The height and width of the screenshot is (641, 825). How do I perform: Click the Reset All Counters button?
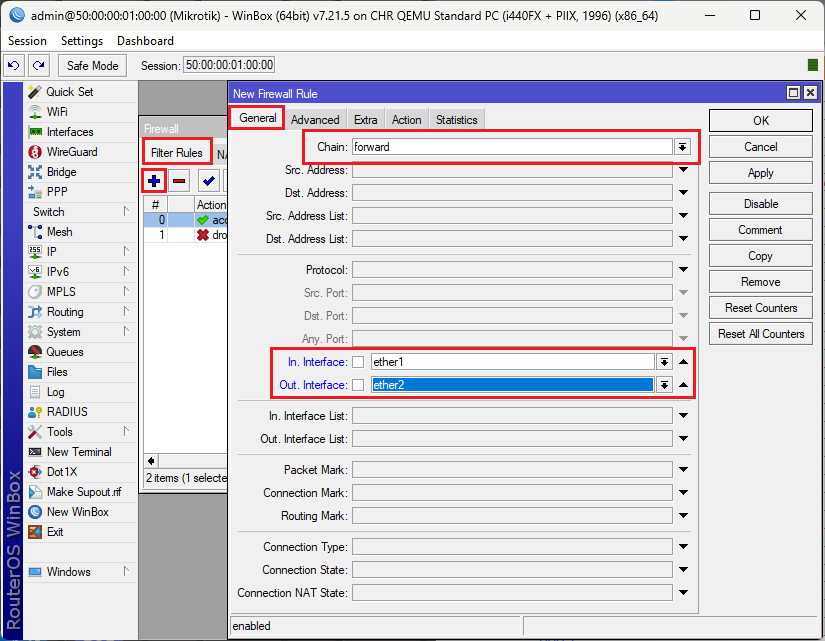(x=761, y=334)
